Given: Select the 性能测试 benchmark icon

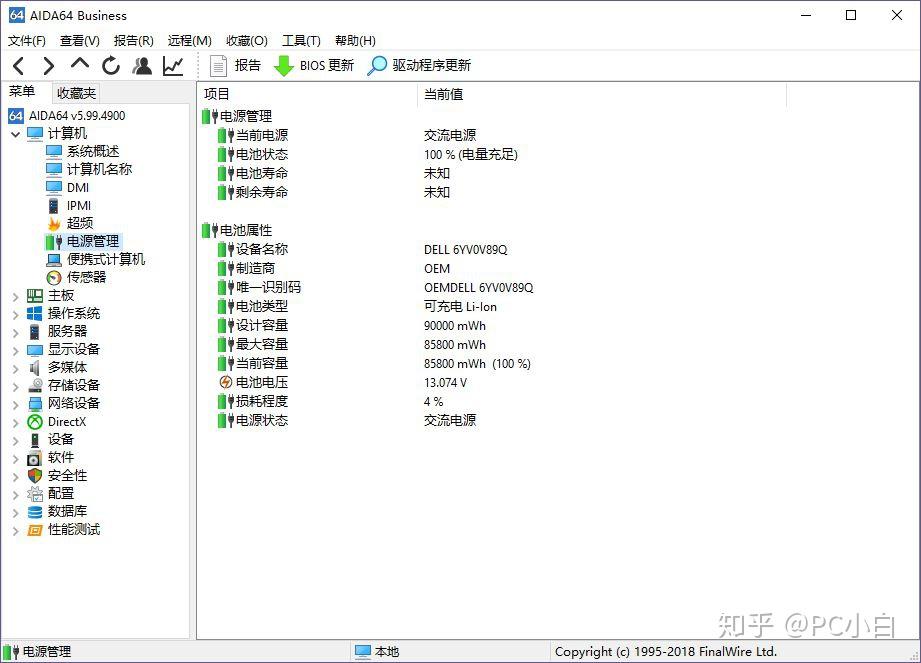Looking at the screenshot, I should (34, 529).
